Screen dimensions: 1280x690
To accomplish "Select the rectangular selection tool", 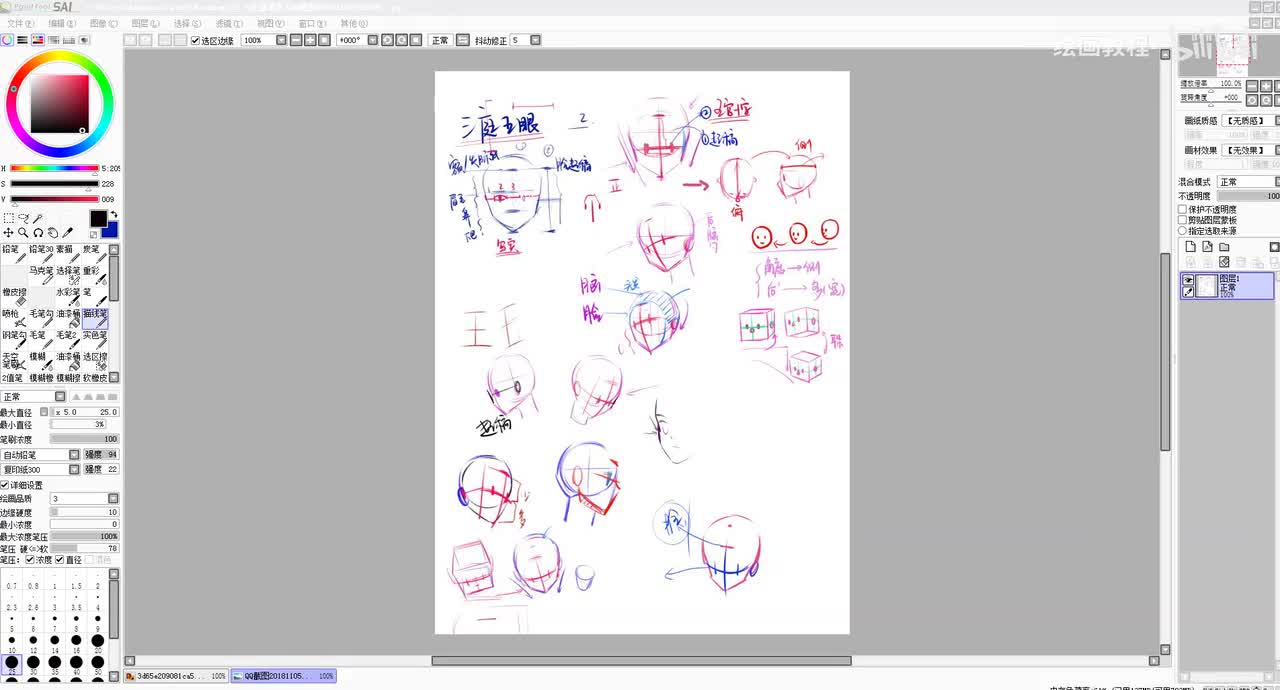I will pos(8,218).
